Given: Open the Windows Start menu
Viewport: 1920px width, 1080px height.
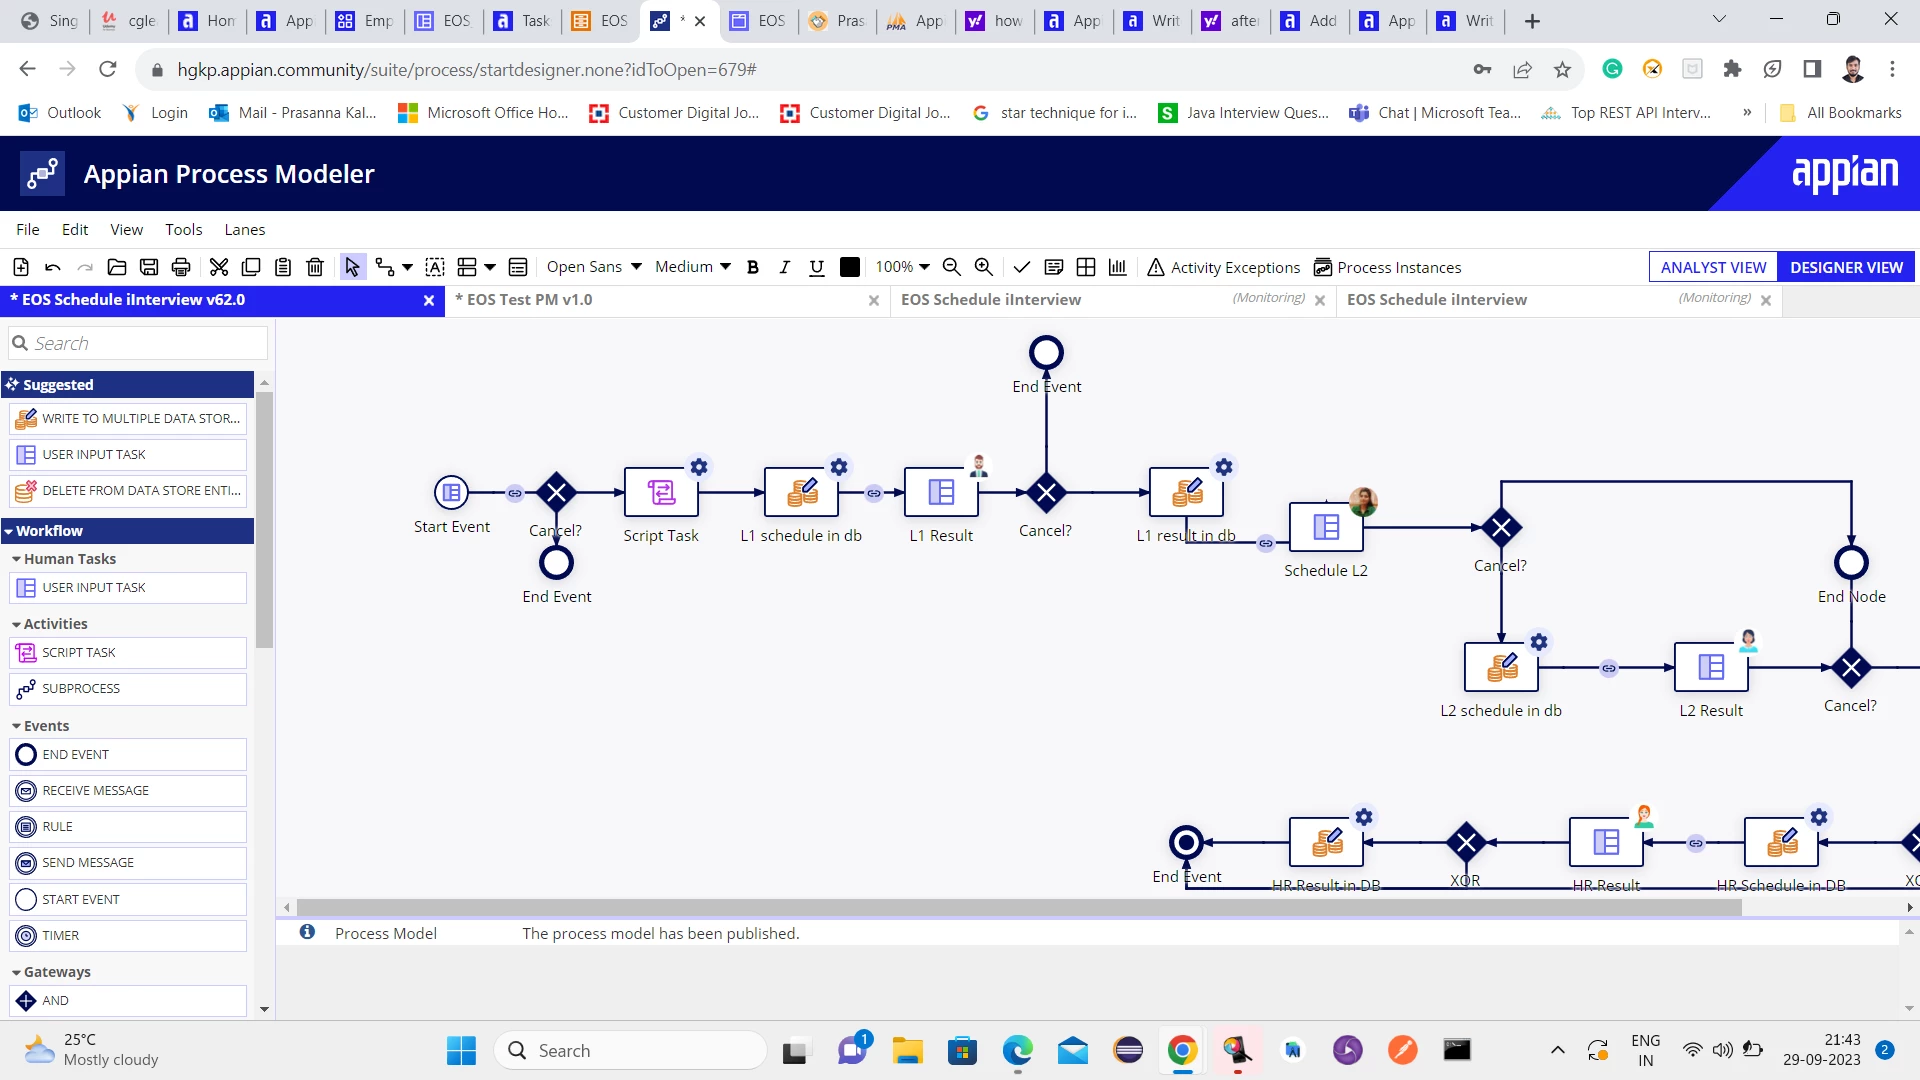Looking at the screenshot, I should (x=461, y=1050).
